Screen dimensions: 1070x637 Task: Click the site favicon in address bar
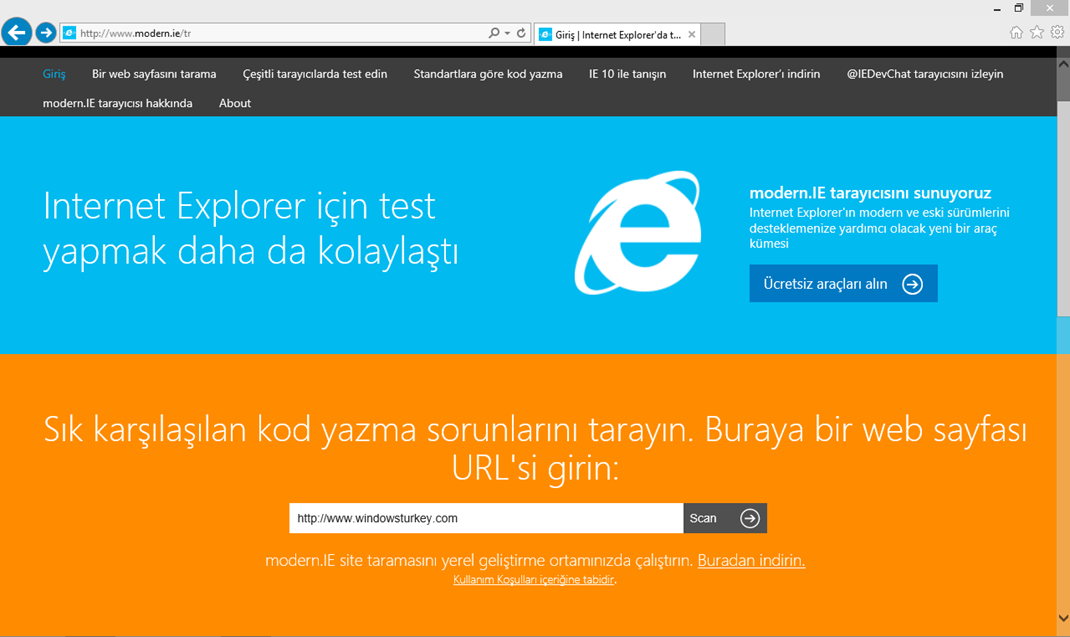(x=70, y=33)
